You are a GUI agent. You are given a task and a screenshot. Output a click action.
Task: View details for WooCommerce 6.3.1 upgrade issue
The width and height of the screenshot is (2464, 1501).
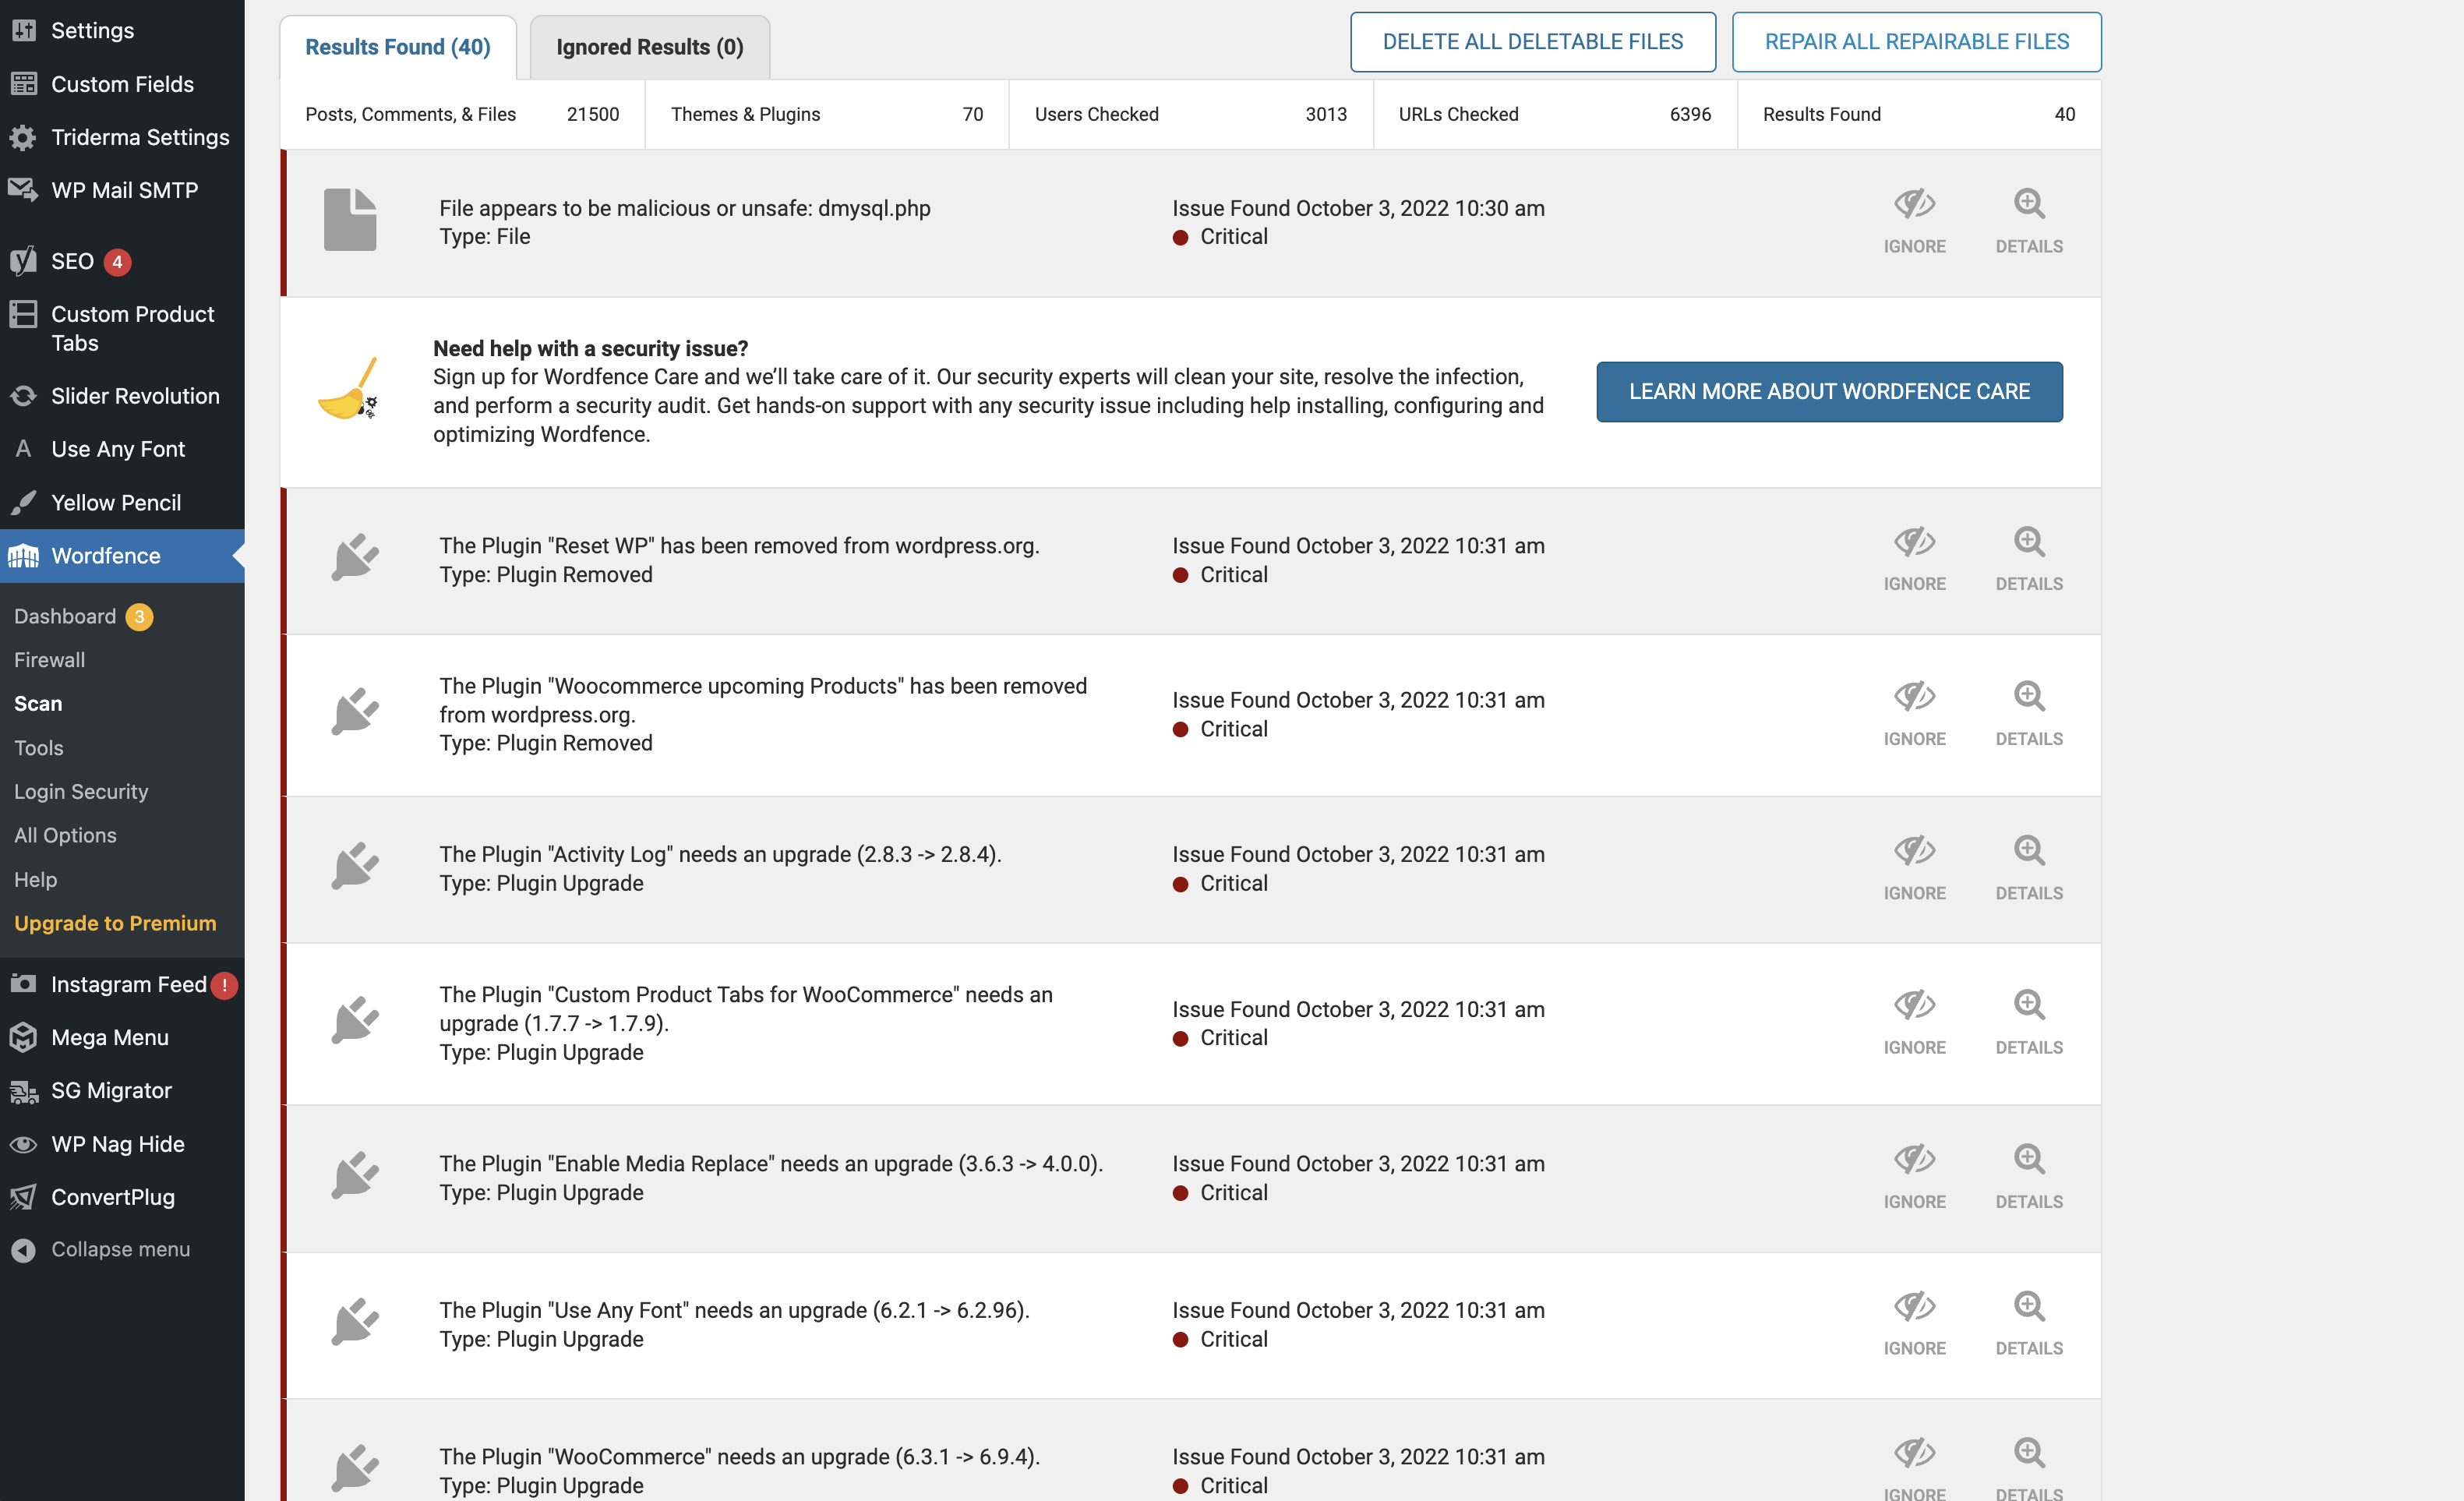pyautogui.click(x=2028, y=1468)
